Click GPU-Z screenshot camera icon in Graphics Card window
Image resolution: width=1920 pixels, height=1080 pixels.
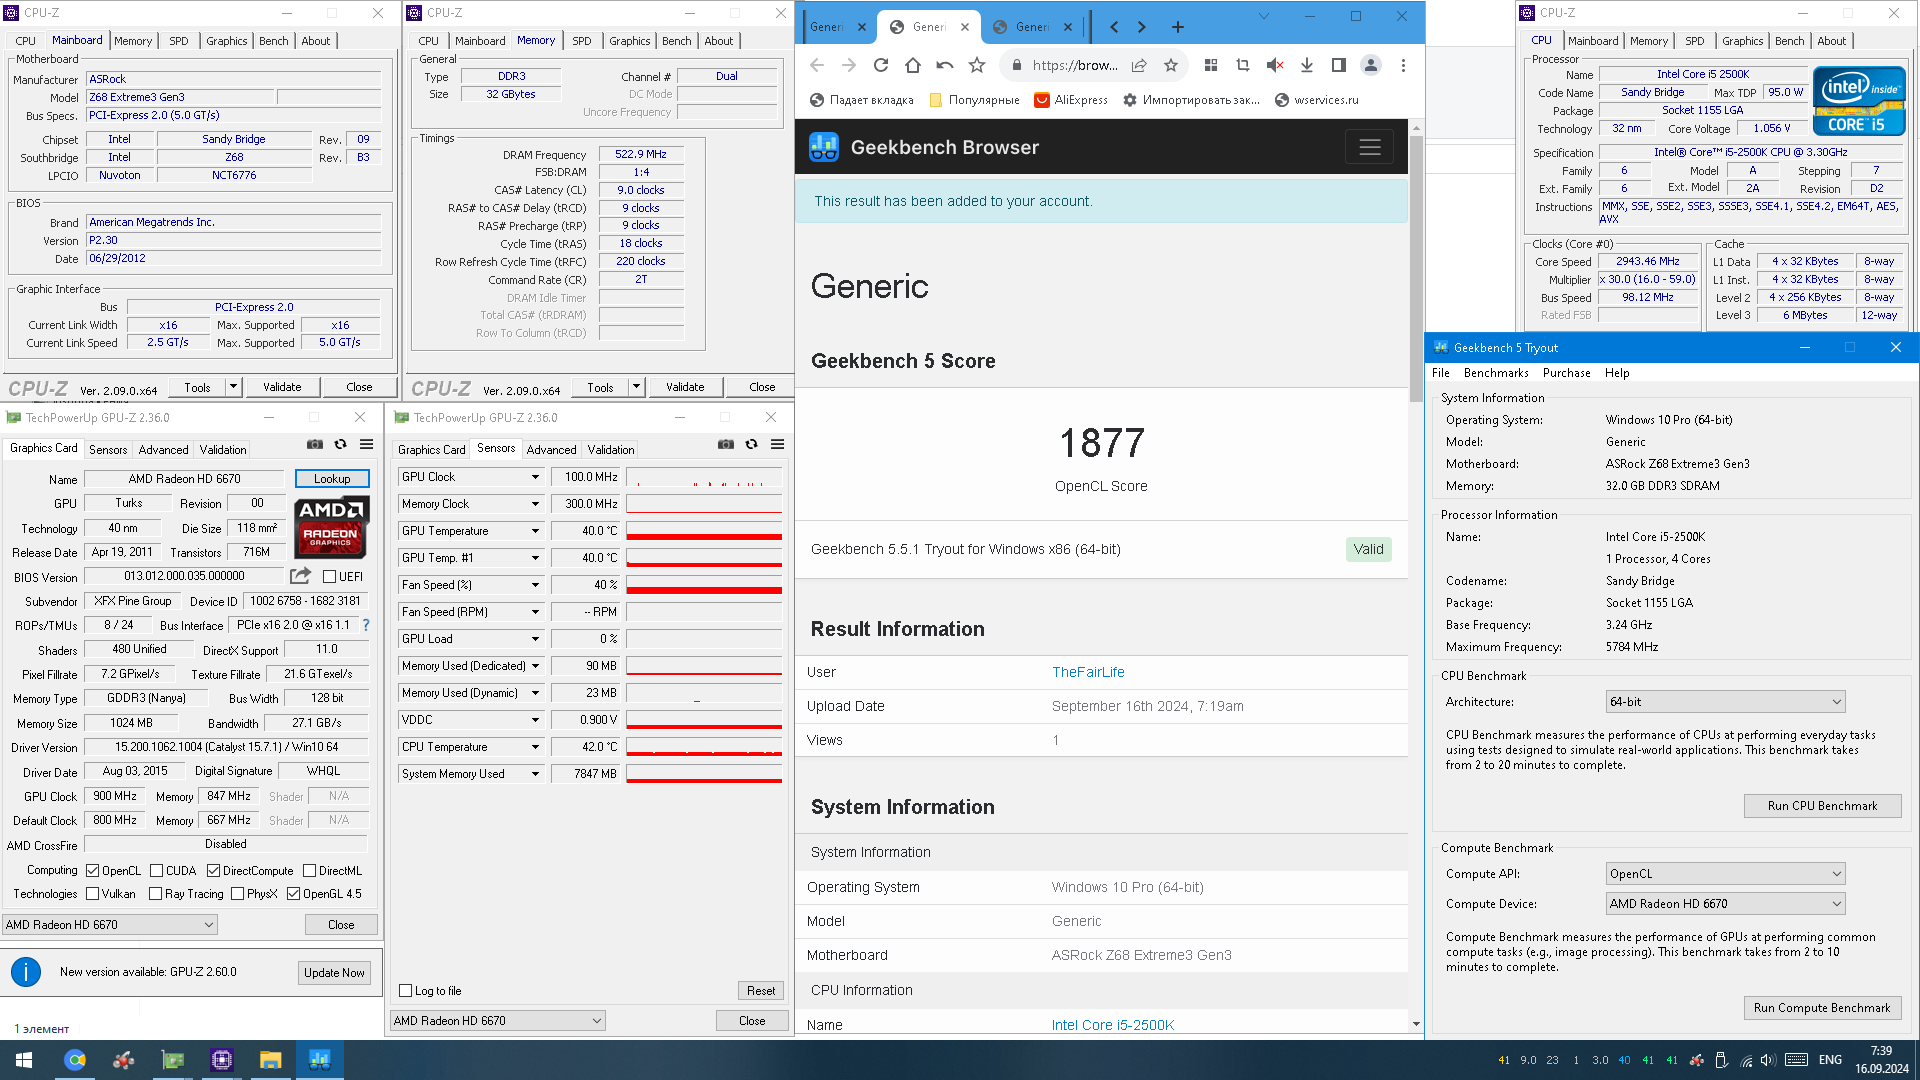[314, 444]
